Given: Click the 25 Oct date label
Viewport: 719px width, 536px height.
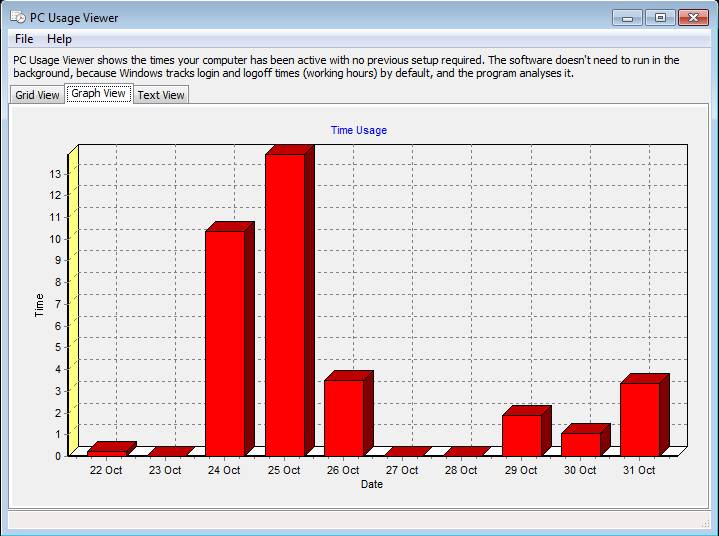Looking at the screenshot, I should click(x=284, y=470).
